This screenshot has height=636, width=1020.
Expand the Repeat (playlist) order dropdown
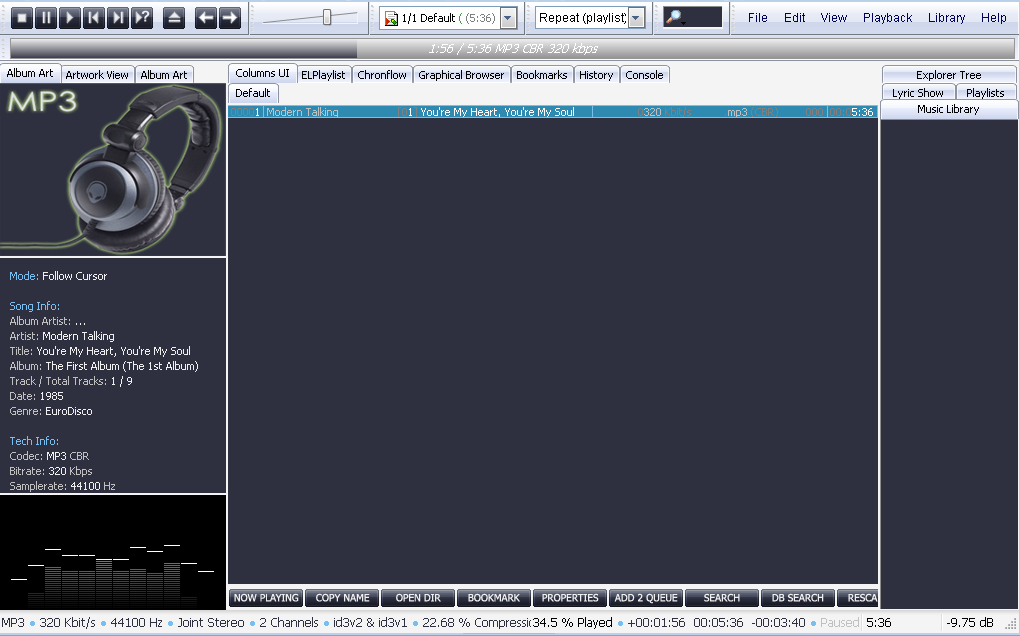click(x=636, y=18)
